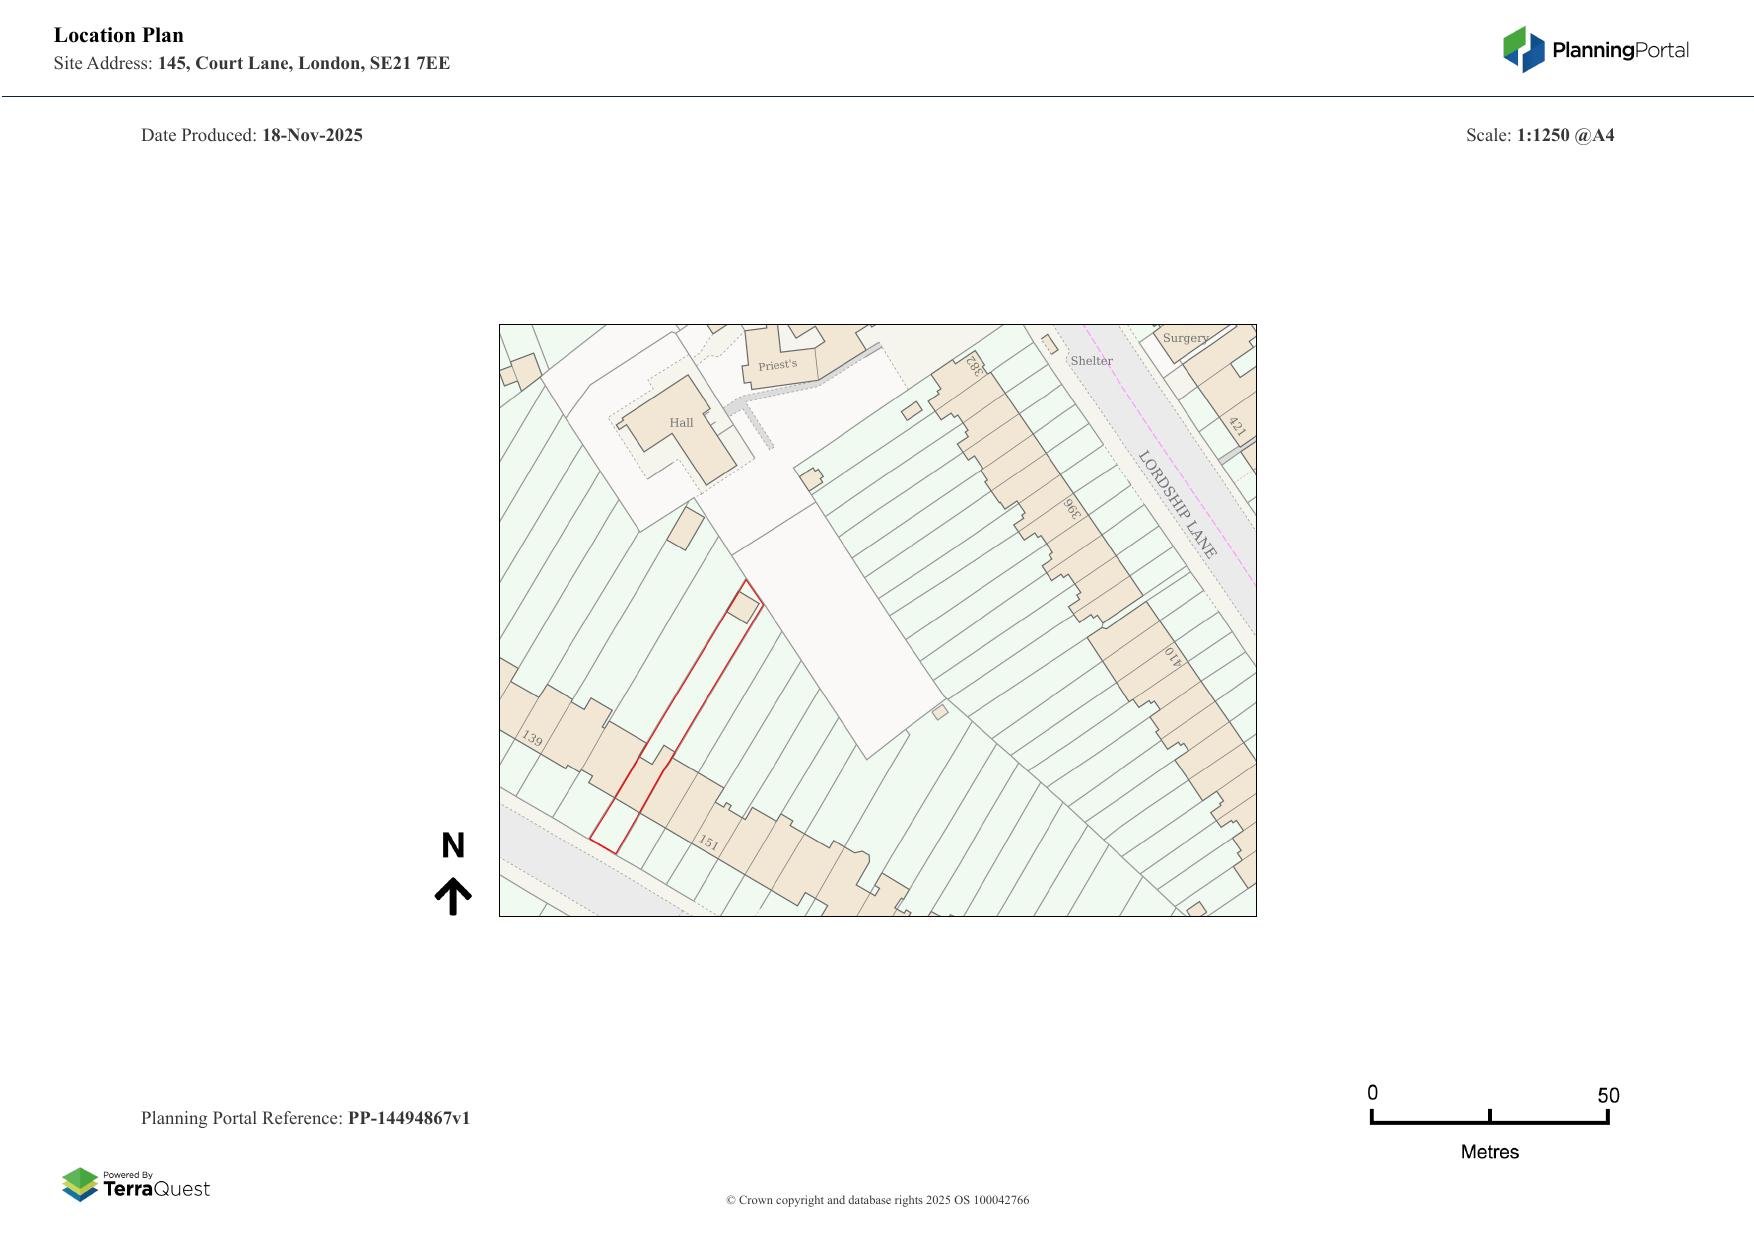Screen dimensions: 1754x1241
Task: Click house number 421 on map
Action: [x=1237, y=427]
